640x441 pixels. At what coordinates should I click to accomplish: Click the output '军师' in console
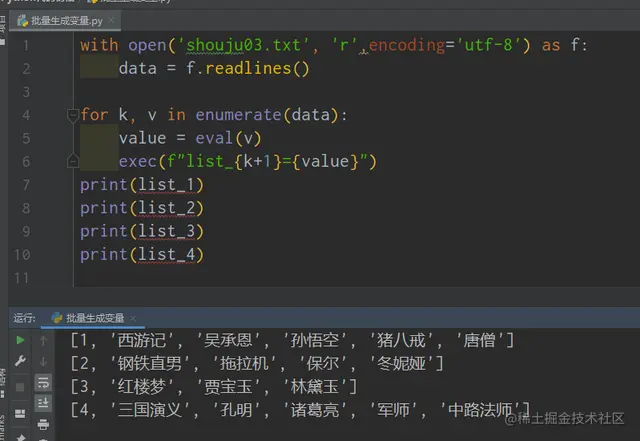393,410
